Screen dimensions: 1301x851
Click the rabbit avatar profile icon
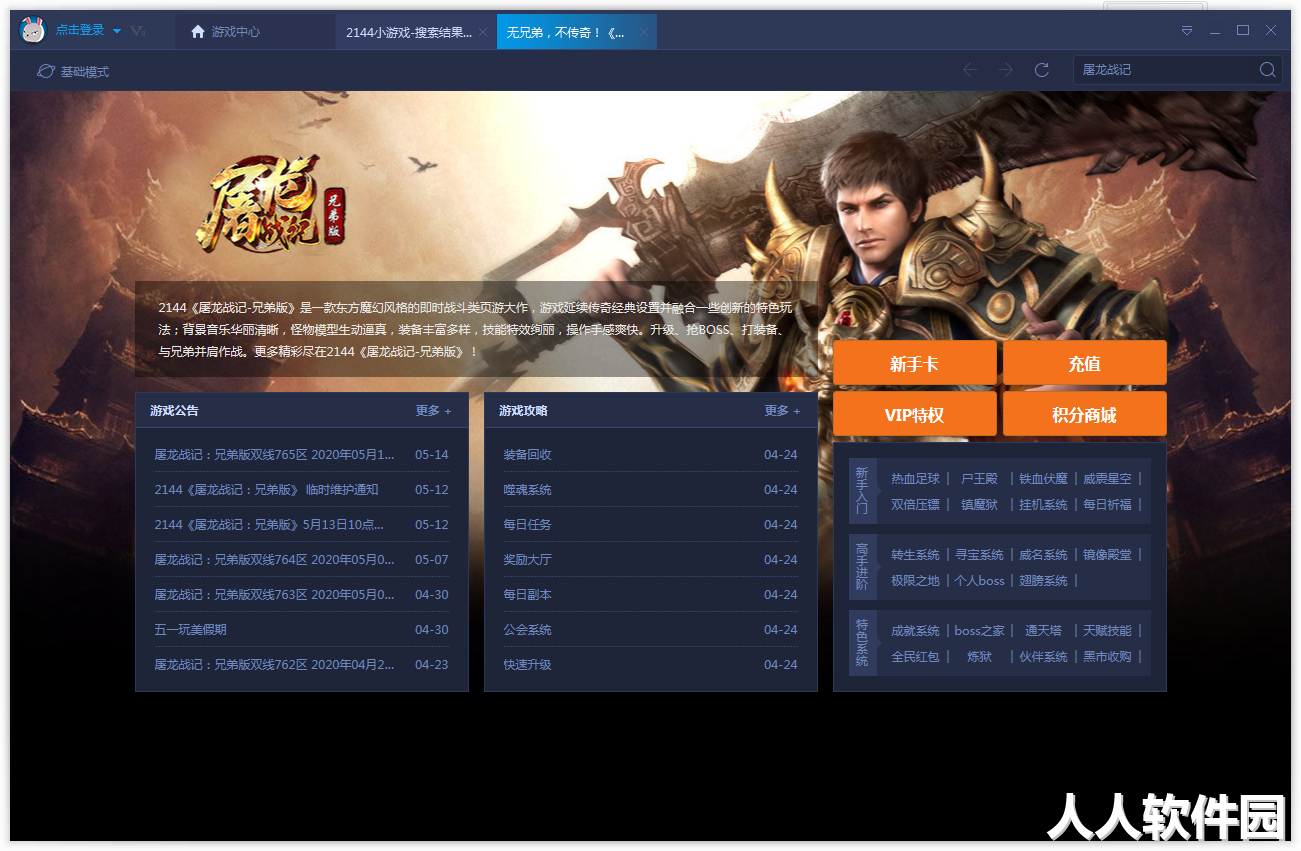point(33,31)
